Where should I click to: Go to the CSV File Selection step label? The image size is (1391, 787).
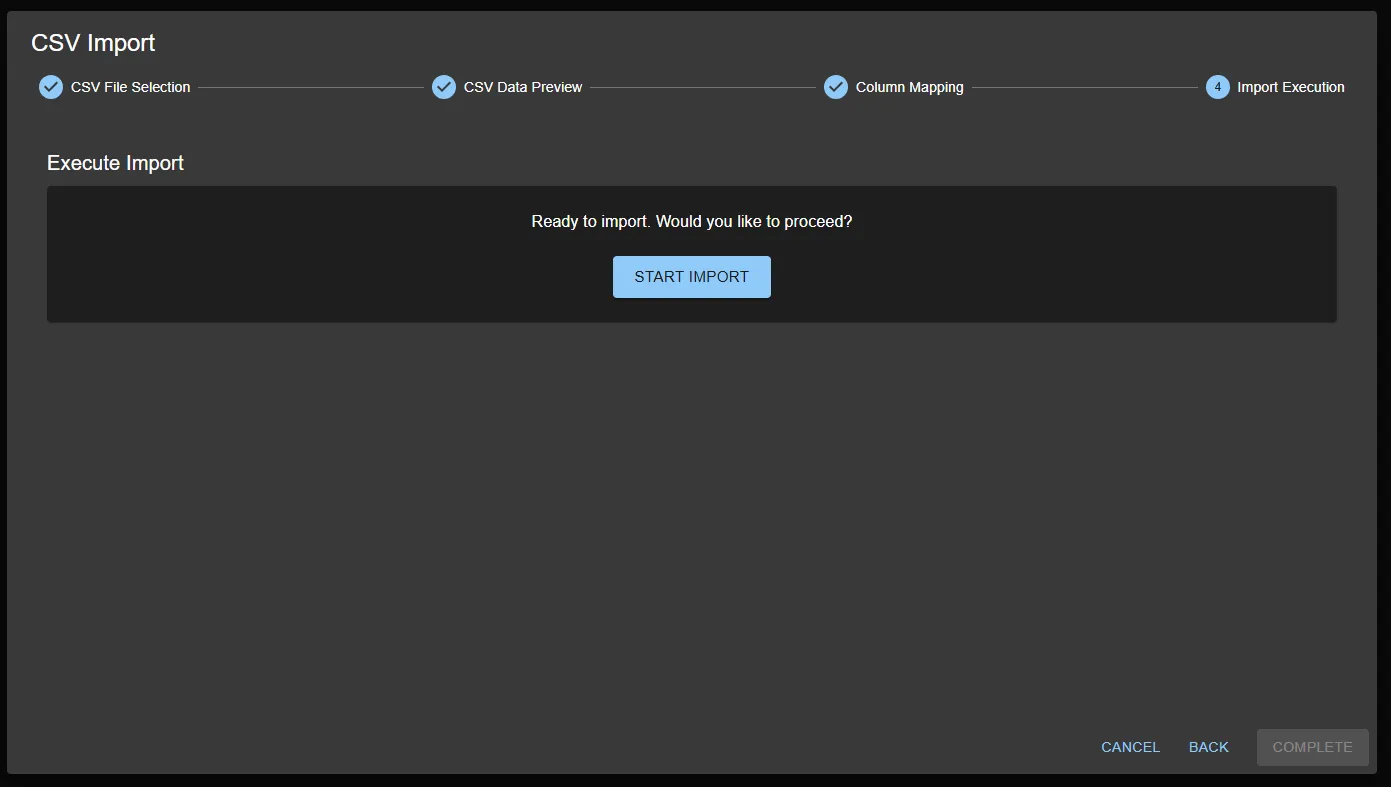pyautogui.click(x=130, y=87)
